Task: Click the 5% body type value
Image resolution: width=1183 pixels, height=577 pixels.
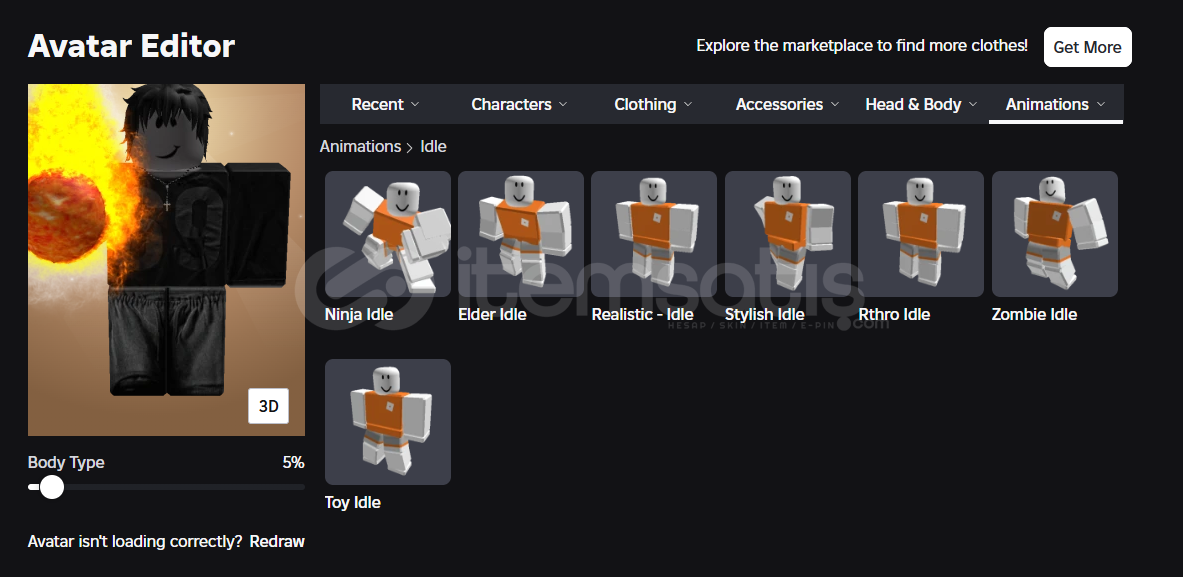Action: [293, 462]
